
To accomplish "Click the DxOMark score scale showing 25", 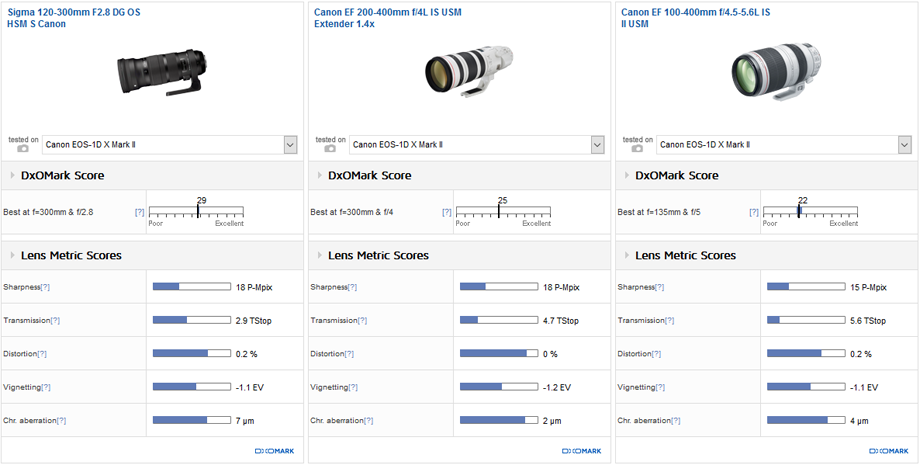I will [503, 212].
